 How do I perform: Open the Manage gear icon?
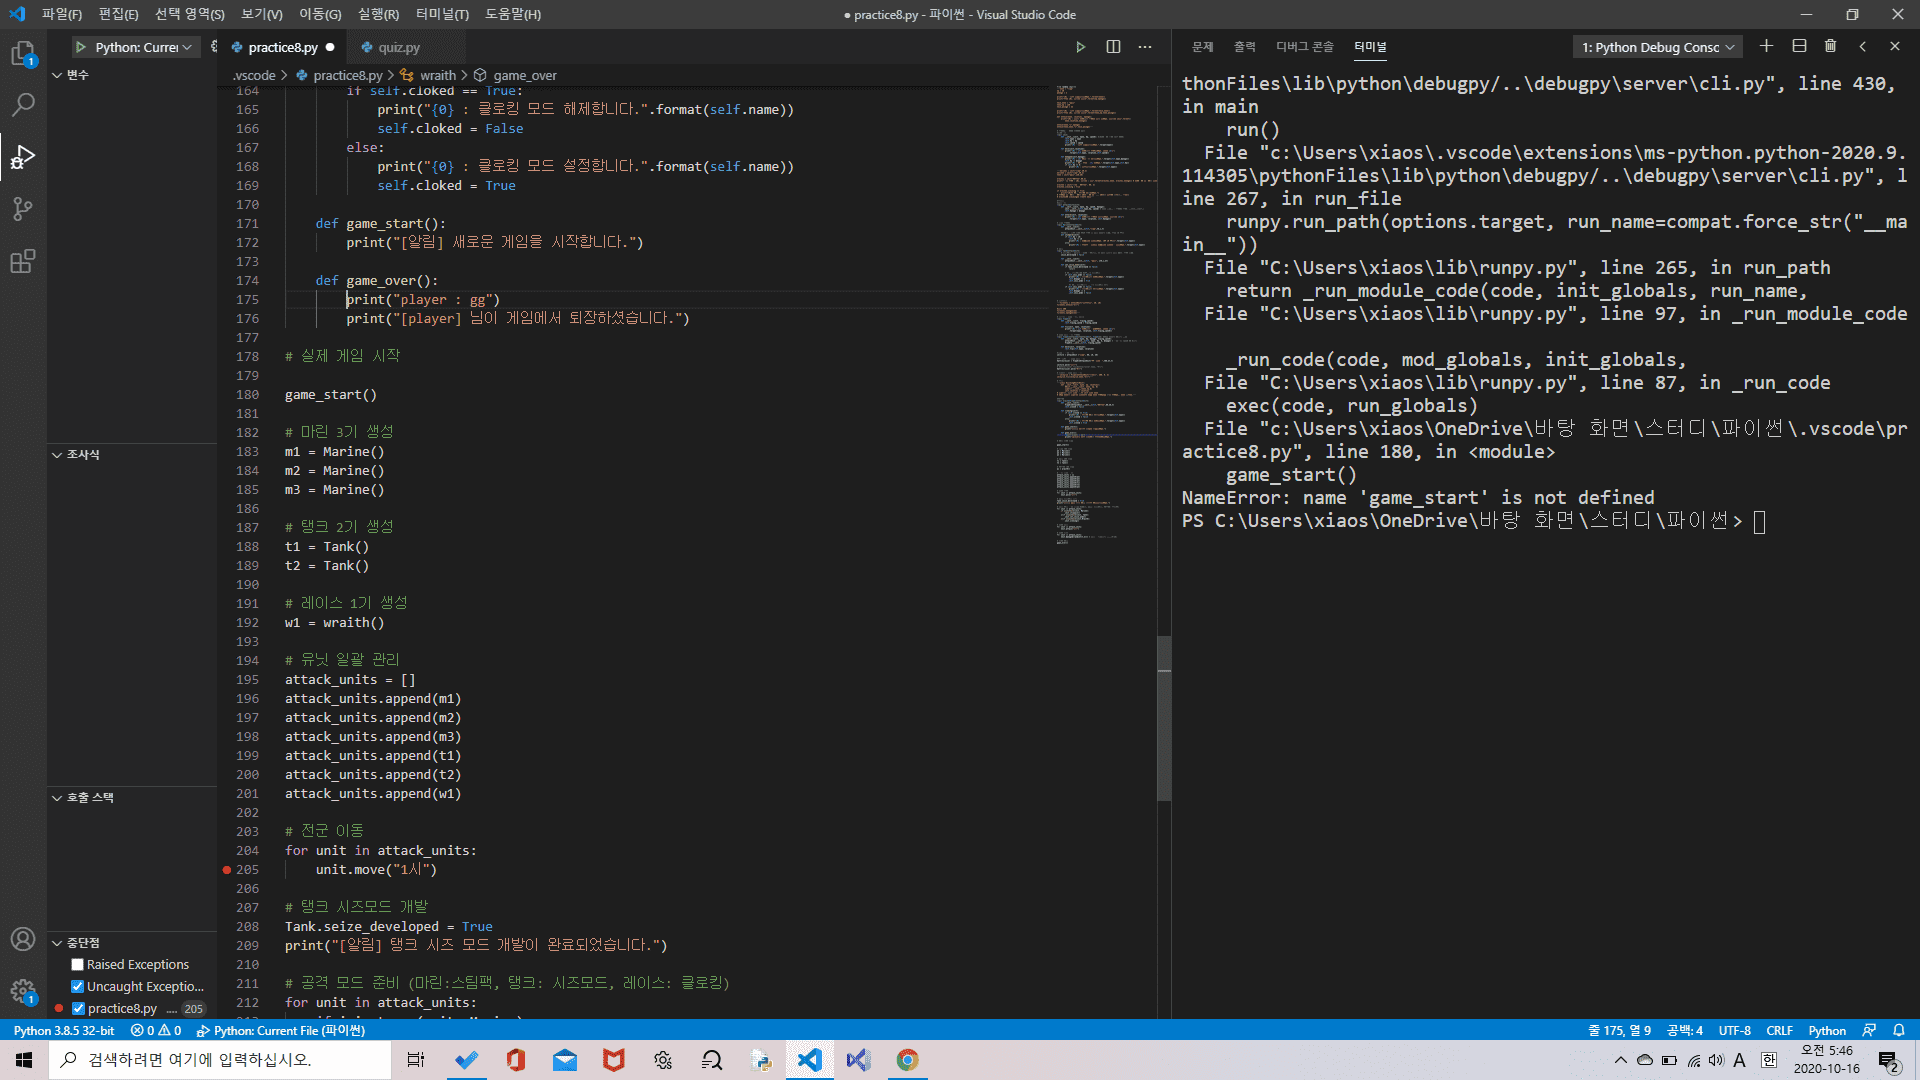23,990
